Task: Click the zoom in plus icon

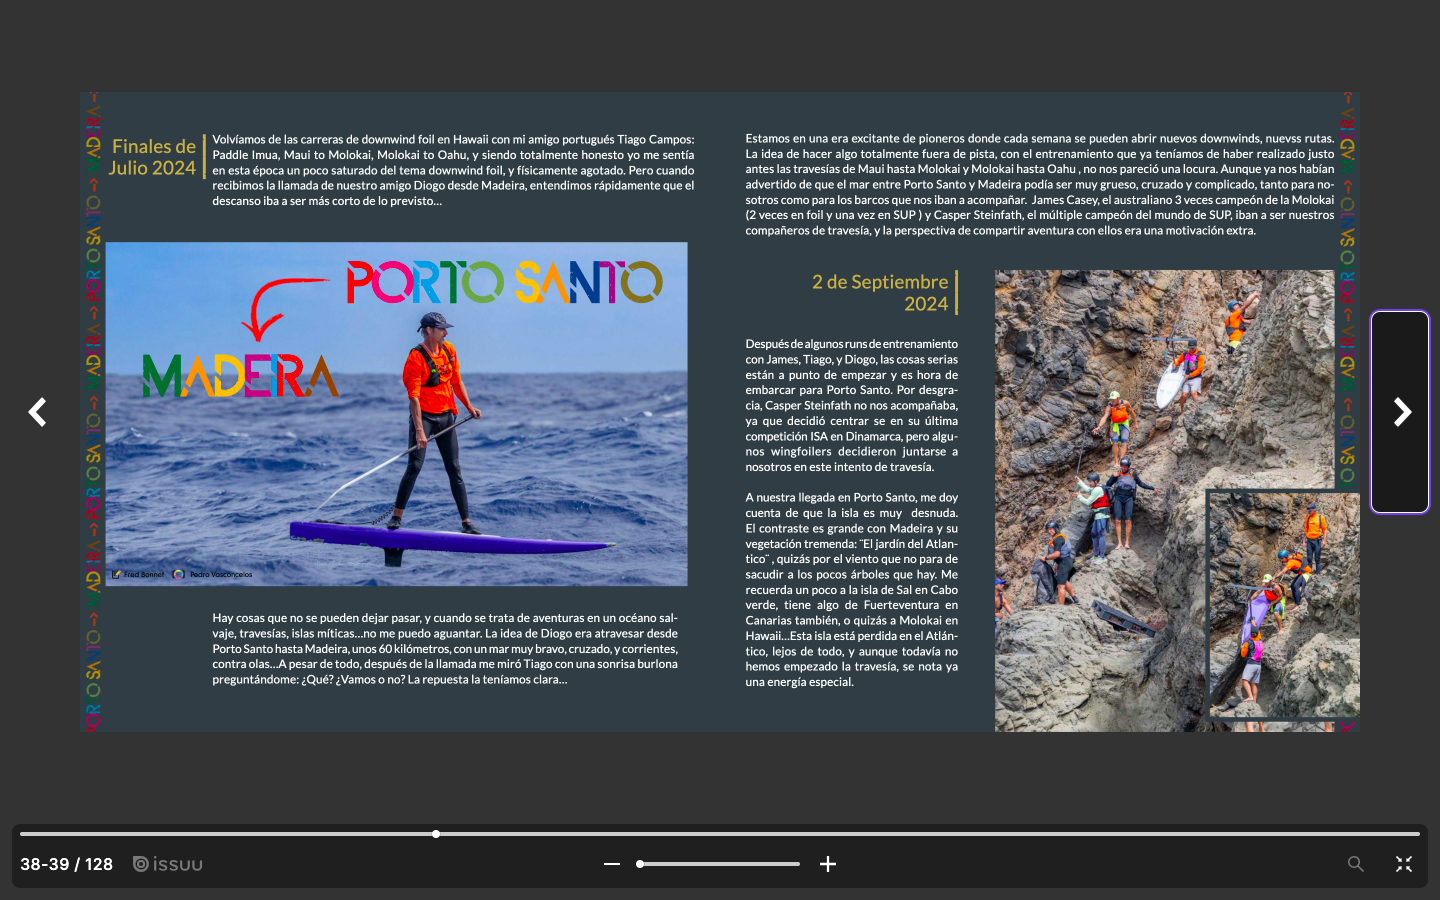Action: tap(828, 864)
